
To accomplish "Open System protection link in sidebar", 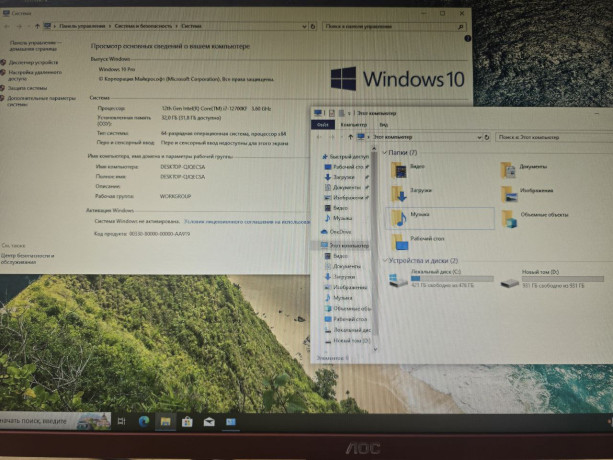I will pyautogui.click(x=27, y=88).
